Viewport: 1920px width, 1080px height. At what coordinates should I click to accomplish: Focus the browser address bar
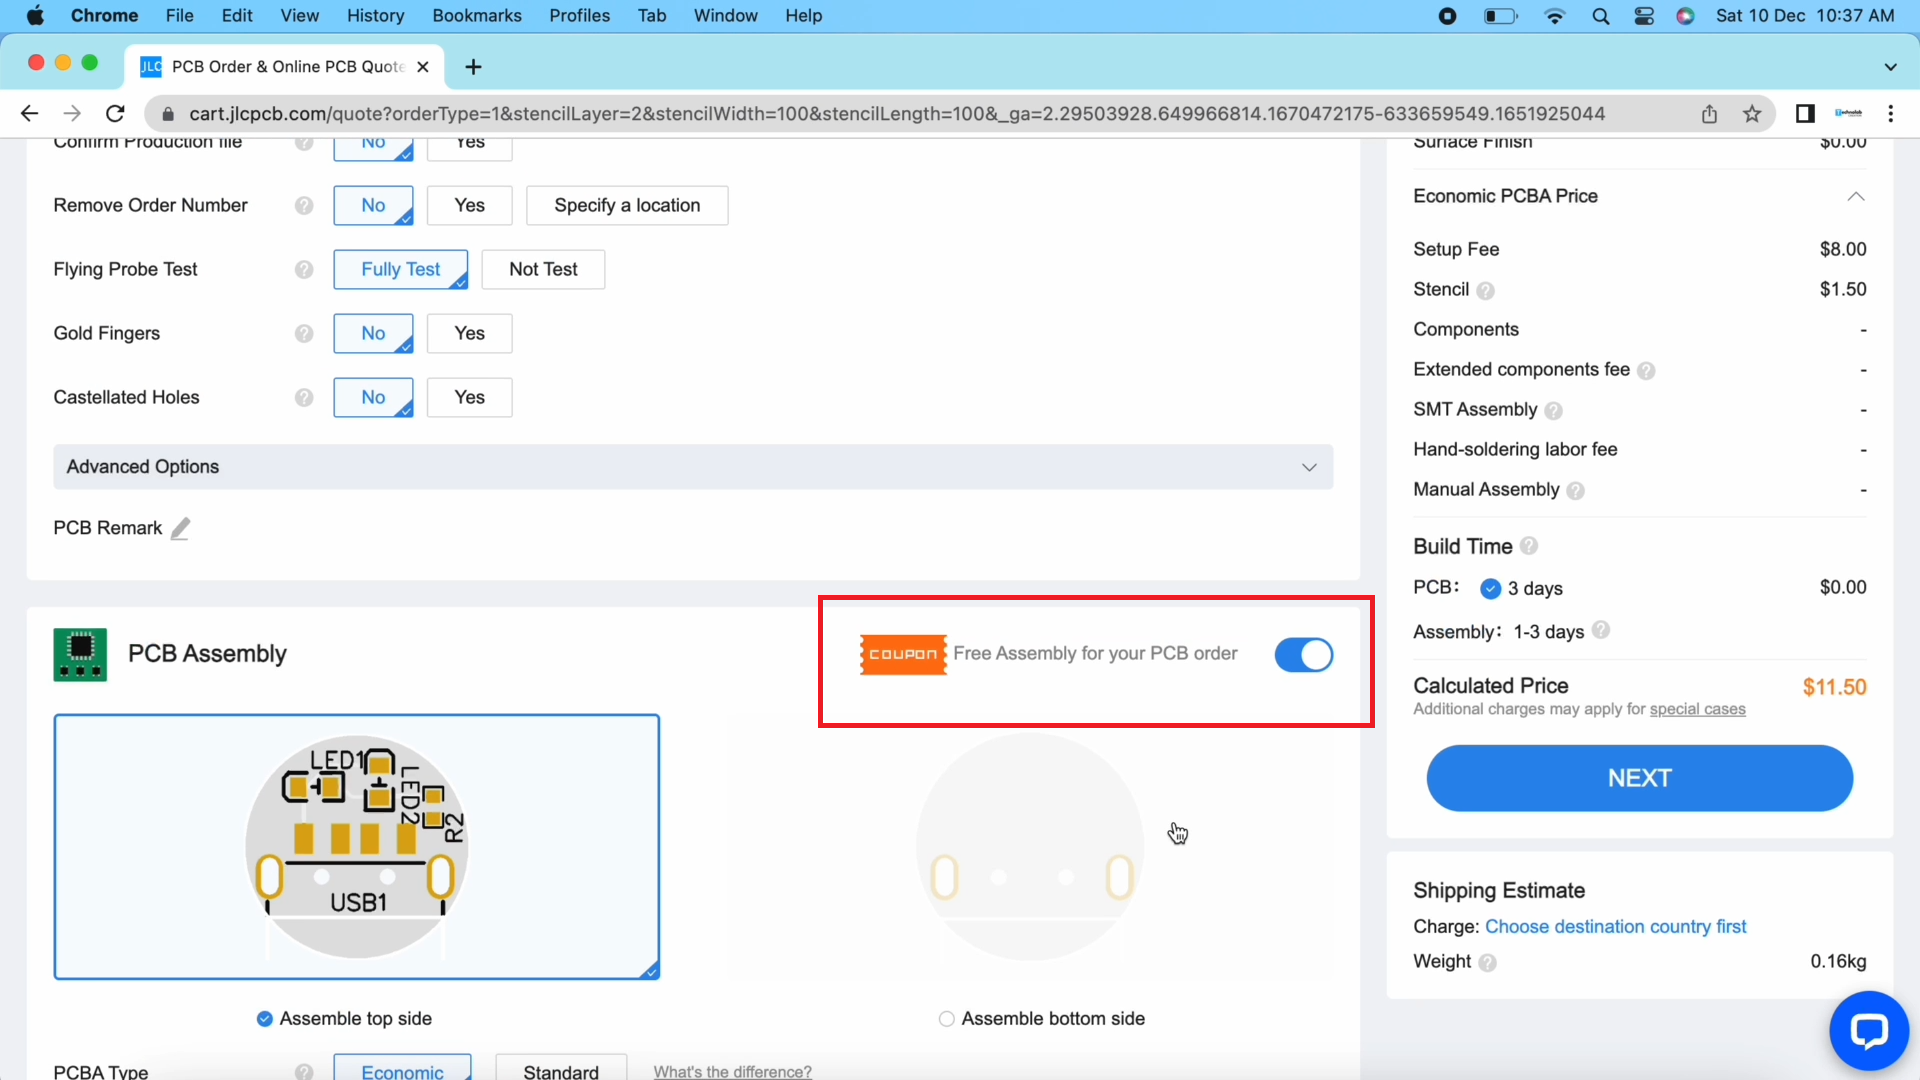(x=896, y=114)
